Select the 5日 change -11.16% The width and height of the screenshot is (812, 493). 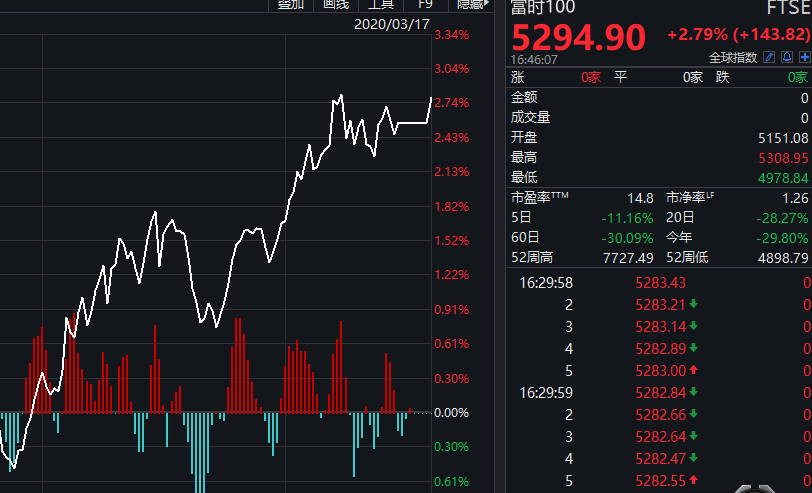(627, 219)
